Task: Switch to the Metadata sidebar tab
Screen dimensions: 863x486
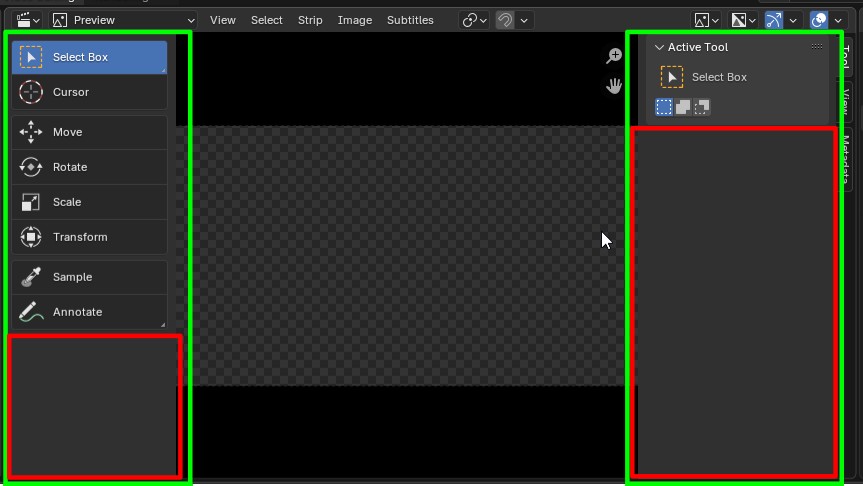Action: [846, 159]
